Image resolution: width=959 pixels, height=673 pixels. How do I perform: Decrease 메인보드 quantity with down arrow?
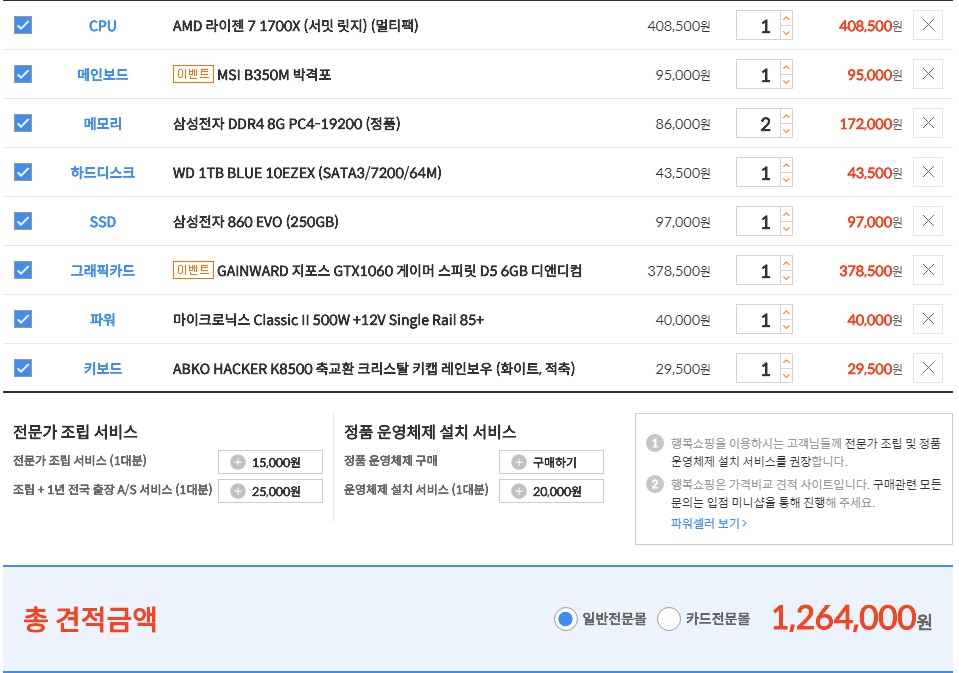pyautogui.click(x=787, y=81)
